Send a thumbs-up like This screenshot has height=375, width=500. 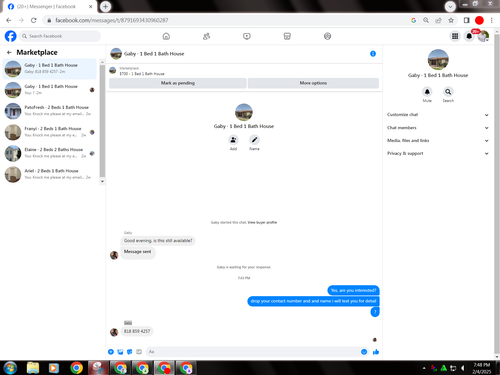coord(376,352)
